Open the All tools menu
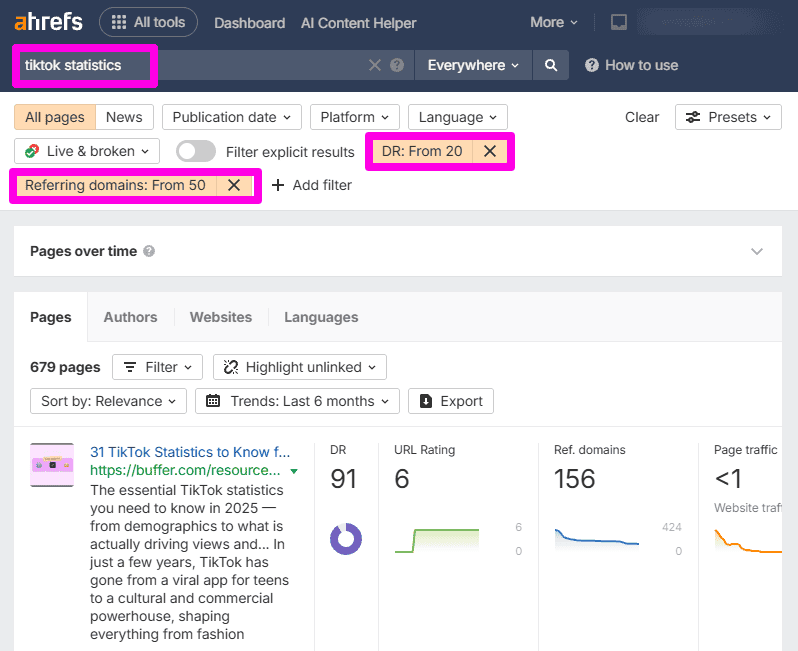This screenshot has width=798, height=651. [148, 22]
